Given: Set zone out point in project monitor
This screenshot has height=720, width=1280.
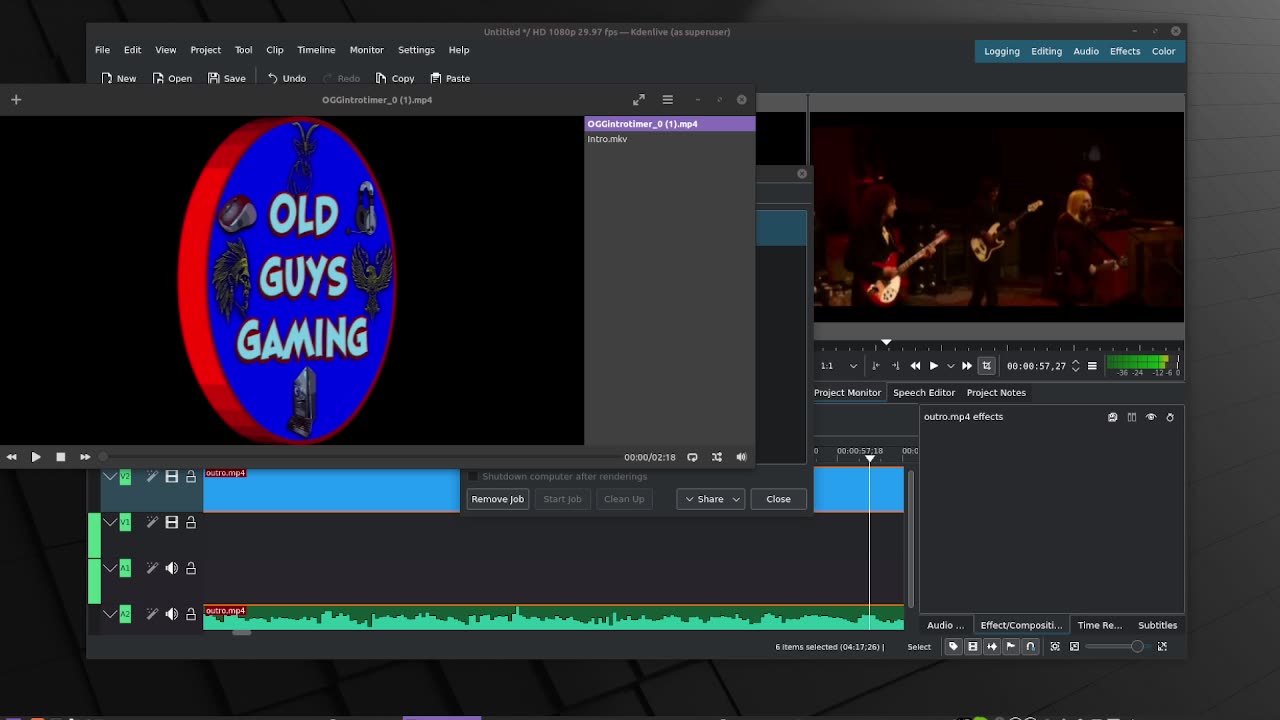Looking at the screenshot, I should pyautogui.click(x=895, y=366).
